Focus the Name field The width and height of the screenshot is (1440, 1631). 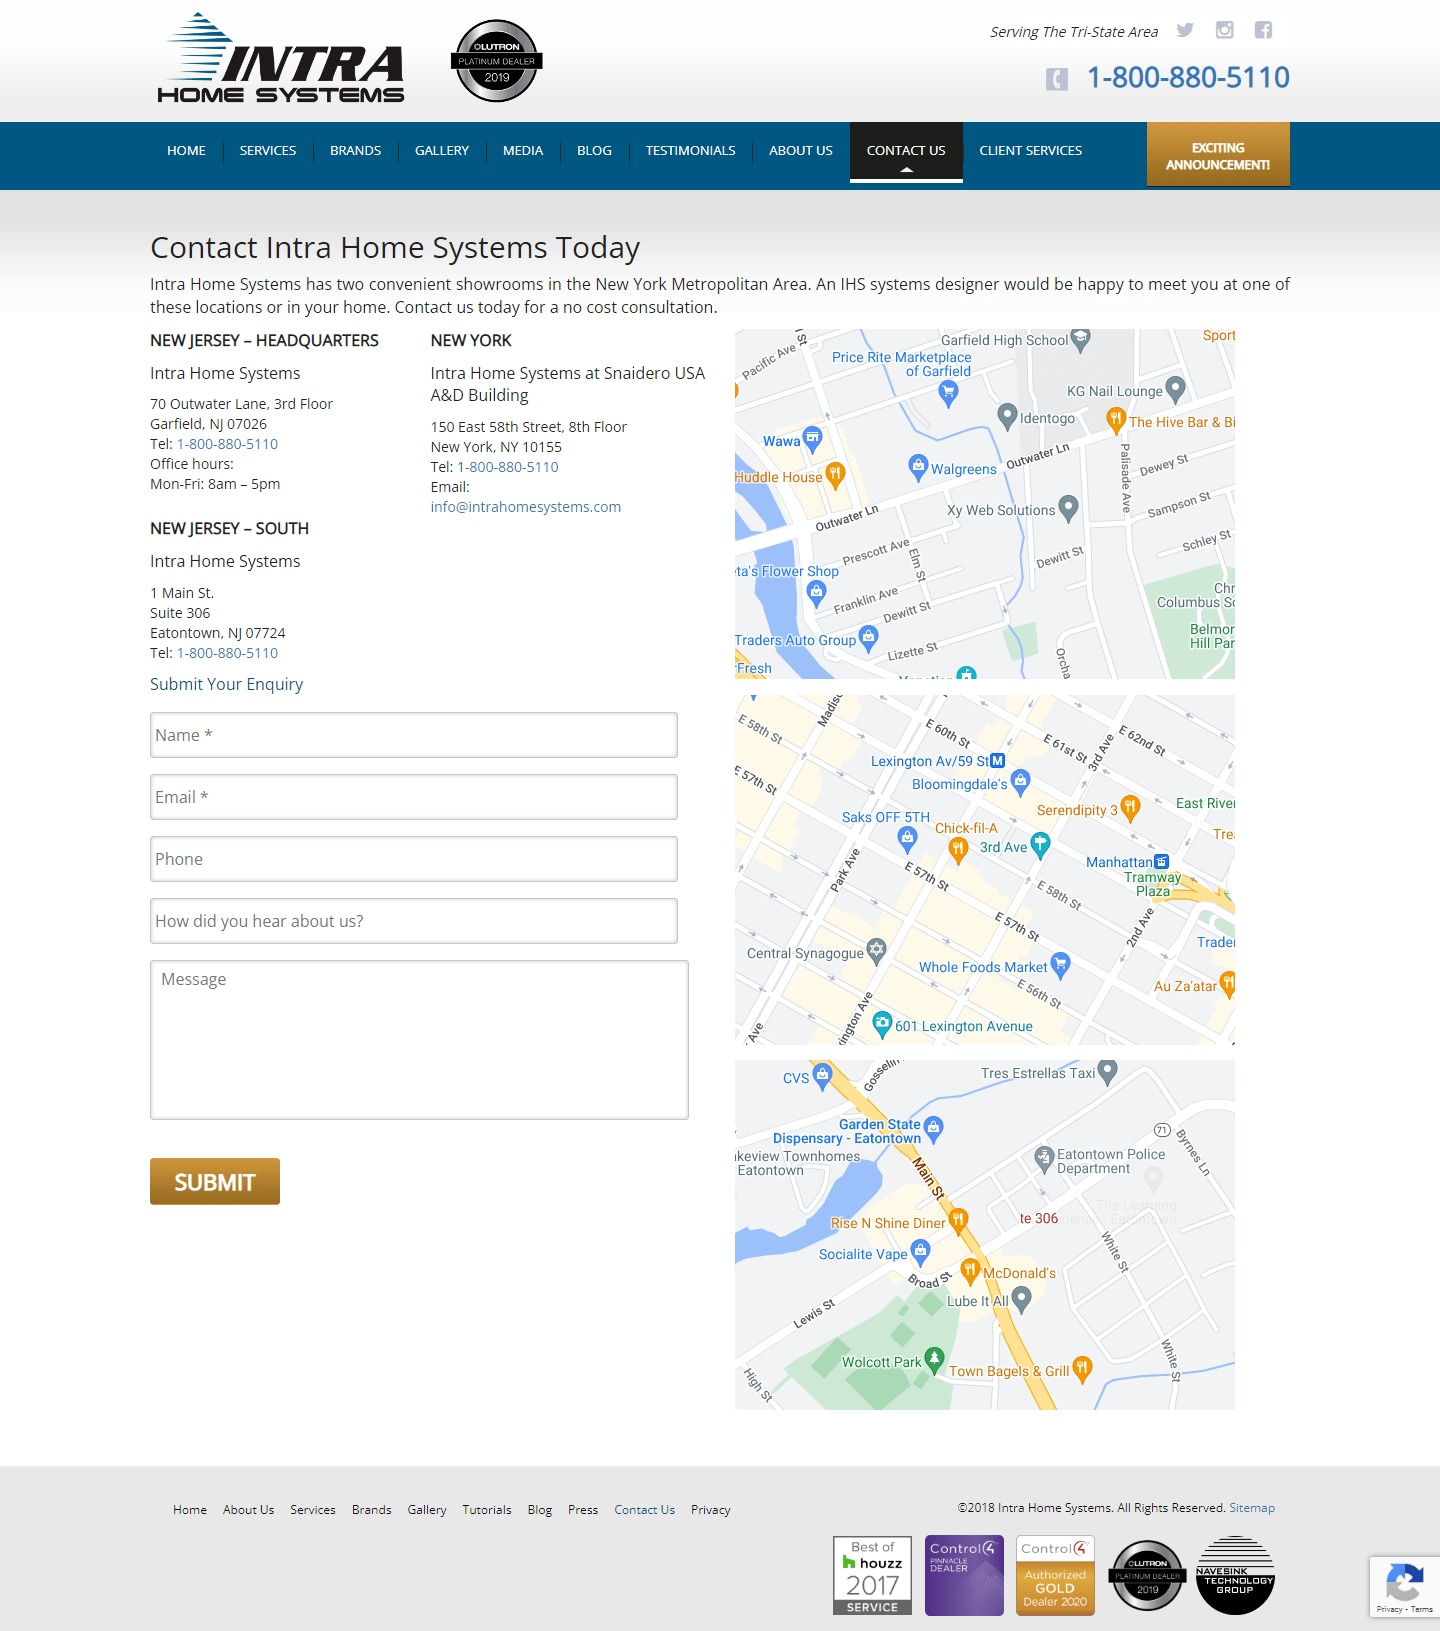[x=414, y=735]
